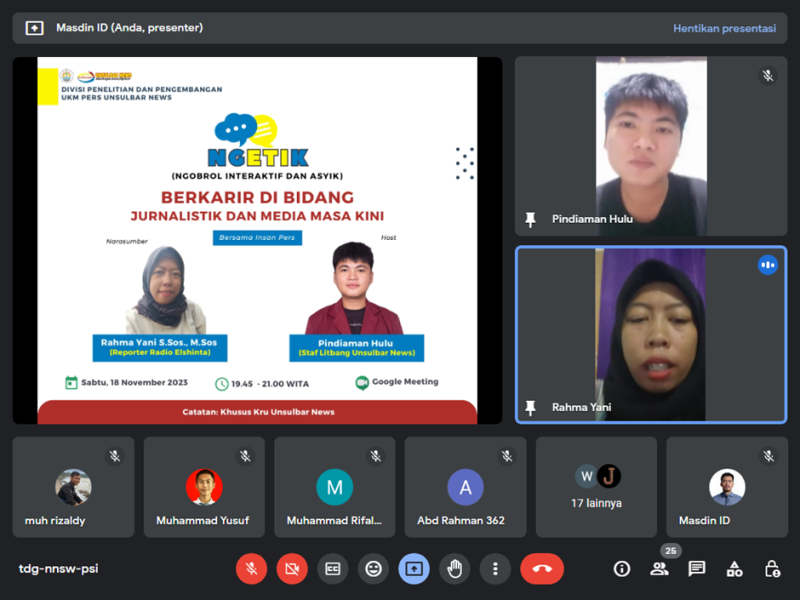Raise your hand
Image resolution: width=800 pixels, height=600 pixels.
(455, 569)
